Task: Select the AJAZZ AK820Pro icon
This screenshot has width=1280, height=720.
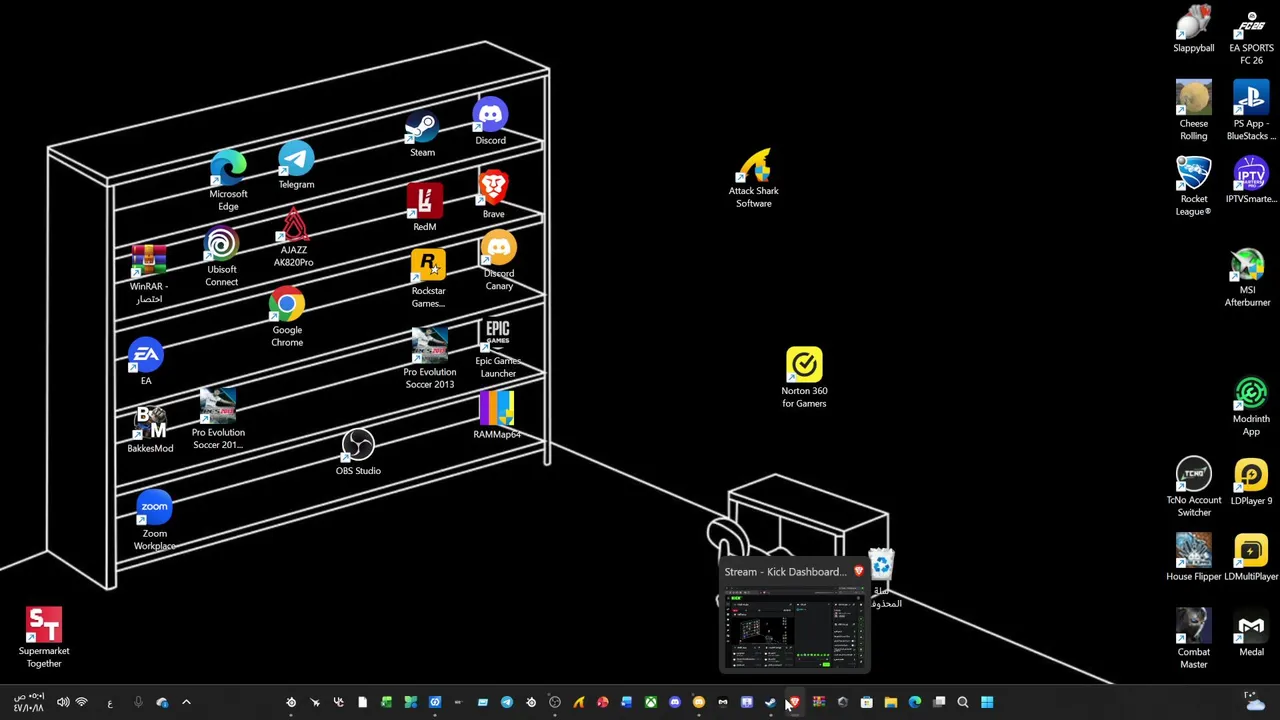Action: point(293,225)
